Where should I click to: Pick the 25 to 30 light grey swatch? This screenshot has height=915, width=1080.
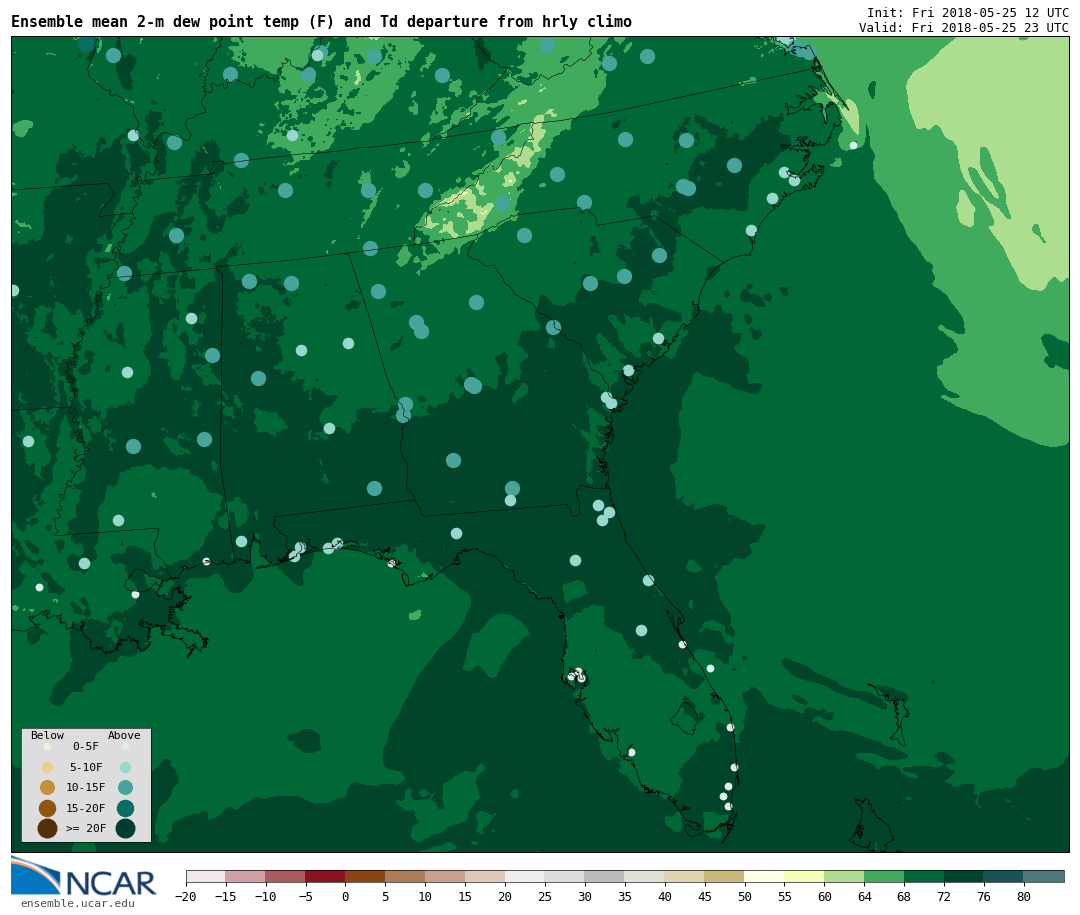(565, 876)
